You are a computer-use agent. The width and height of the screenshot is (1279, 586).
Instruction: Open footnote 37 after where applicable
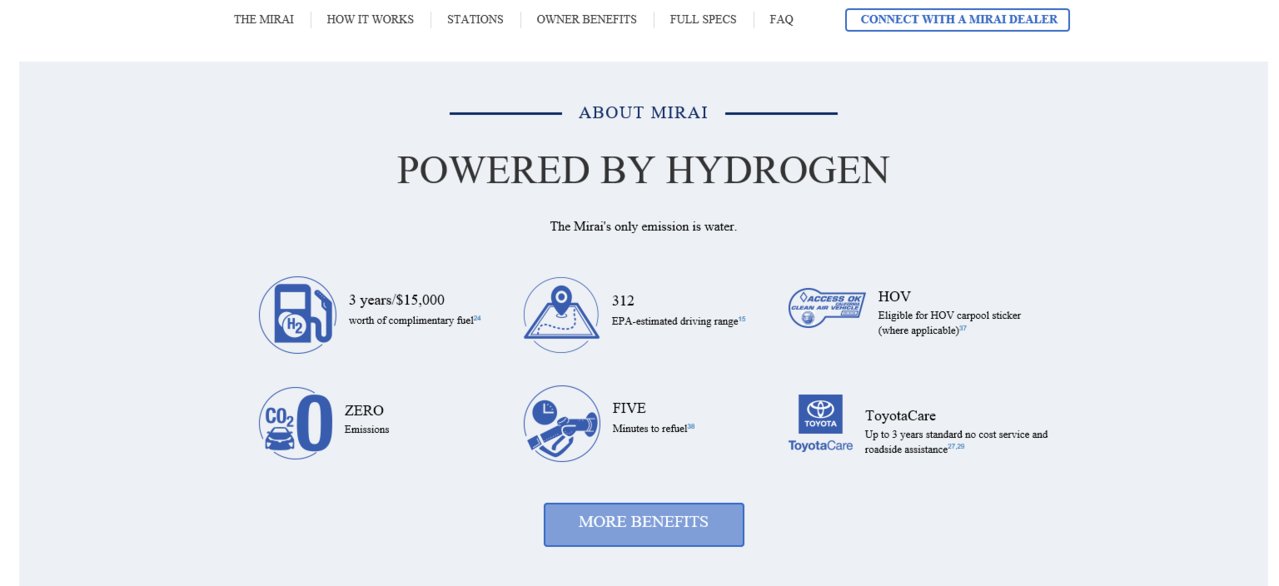tap(962, 328)
